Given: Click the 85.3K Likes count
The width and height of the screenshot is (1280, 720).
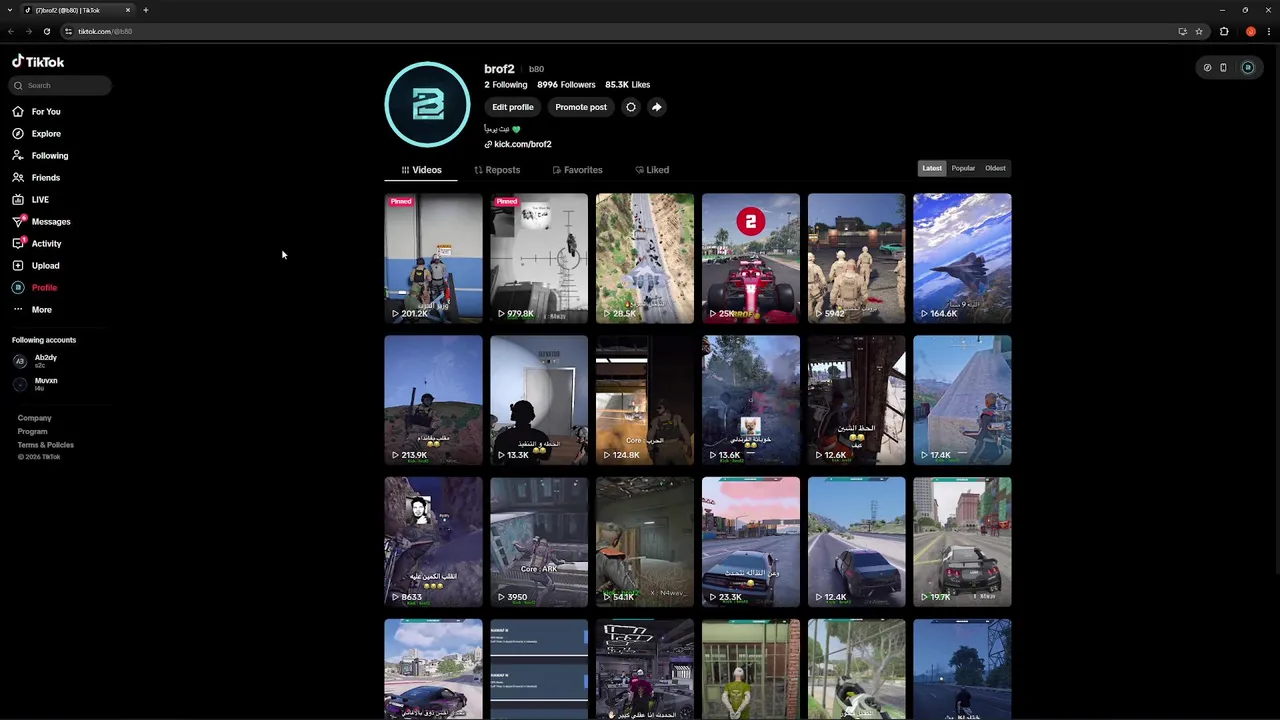Looking at the screenshot, I should (627, 85).
